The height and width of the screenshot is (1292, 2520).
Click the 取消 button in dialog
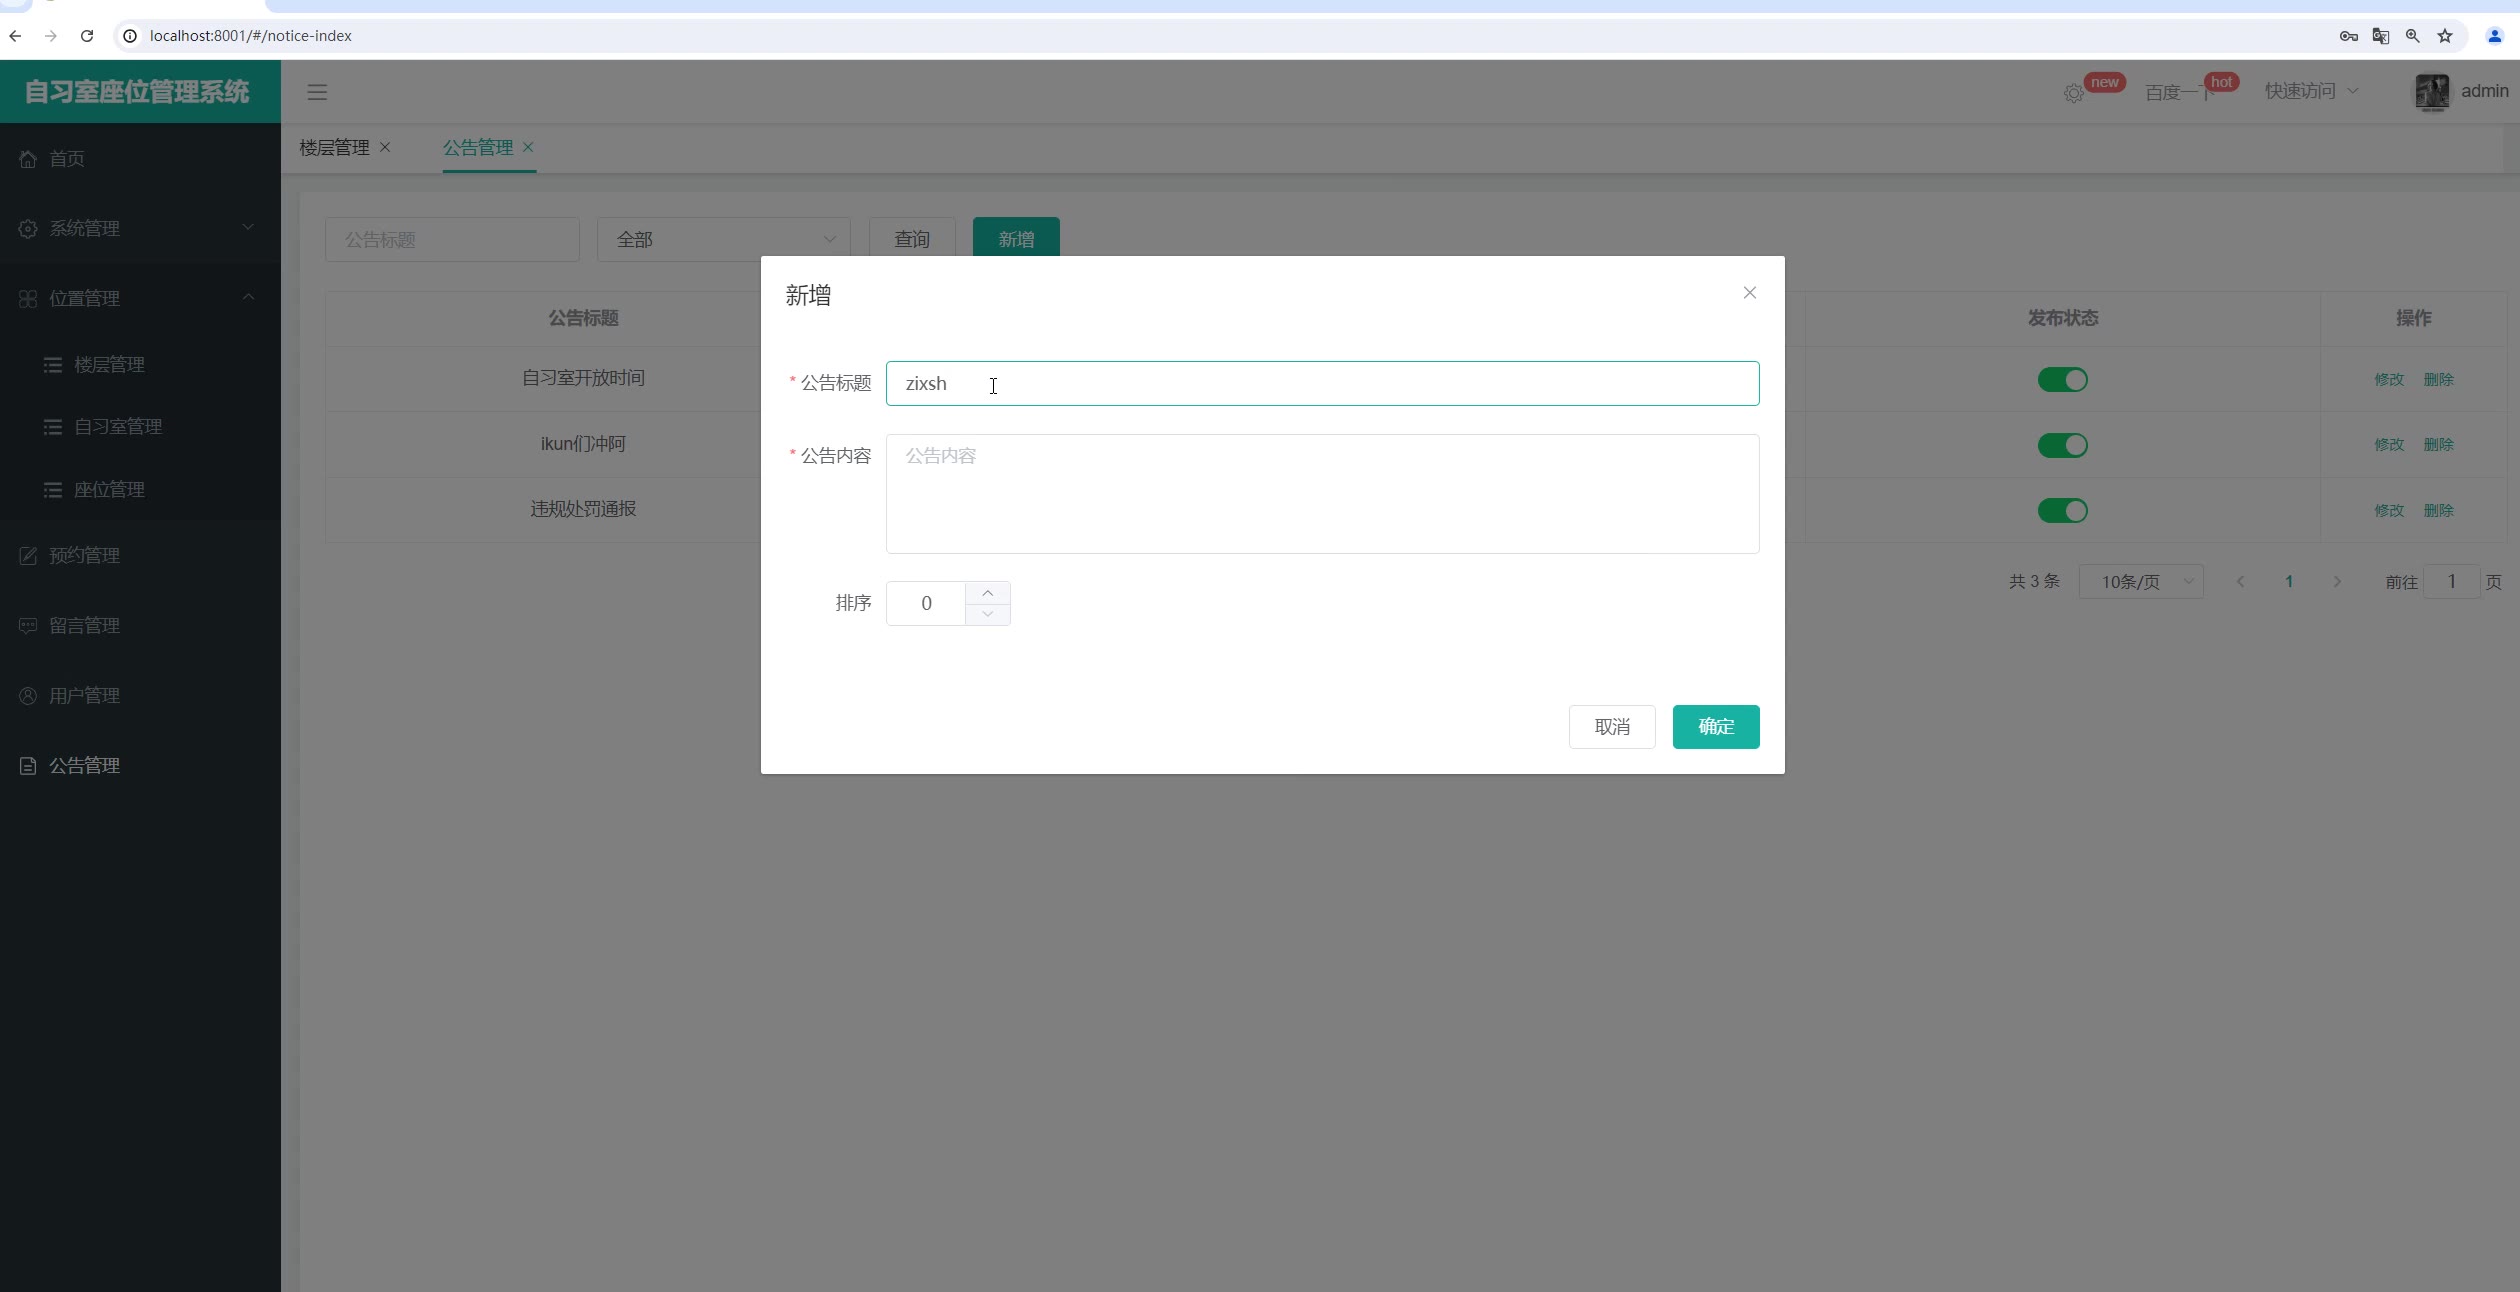(x=1611, y=727)
